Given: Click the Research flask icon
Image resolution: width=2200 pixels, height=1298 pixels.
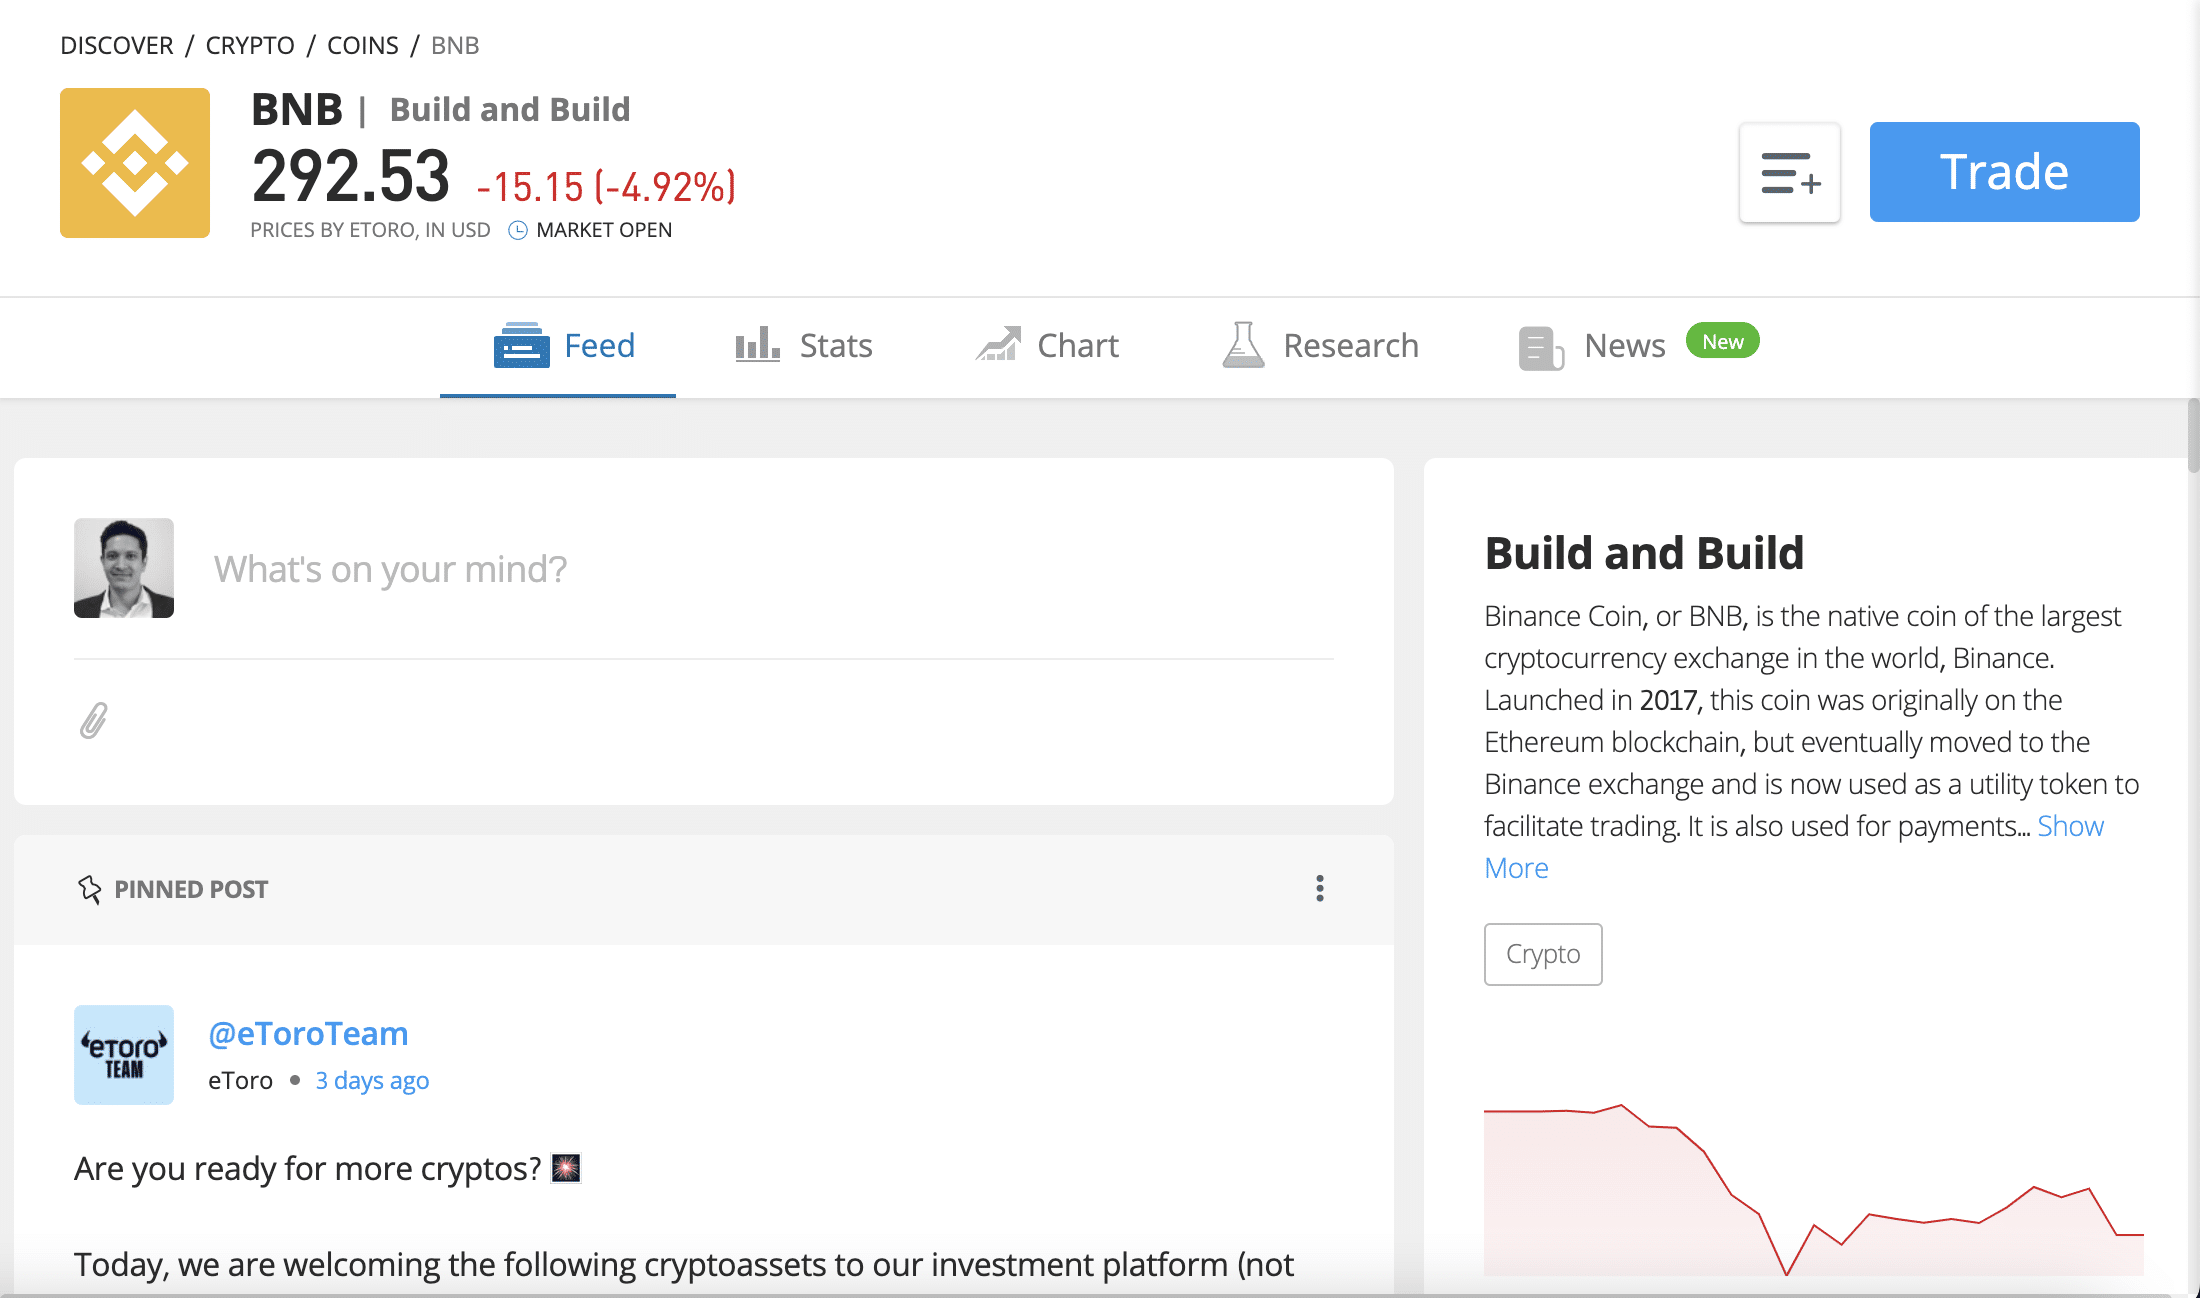Looking at the screenshot, I should (x=1243, y=344).
